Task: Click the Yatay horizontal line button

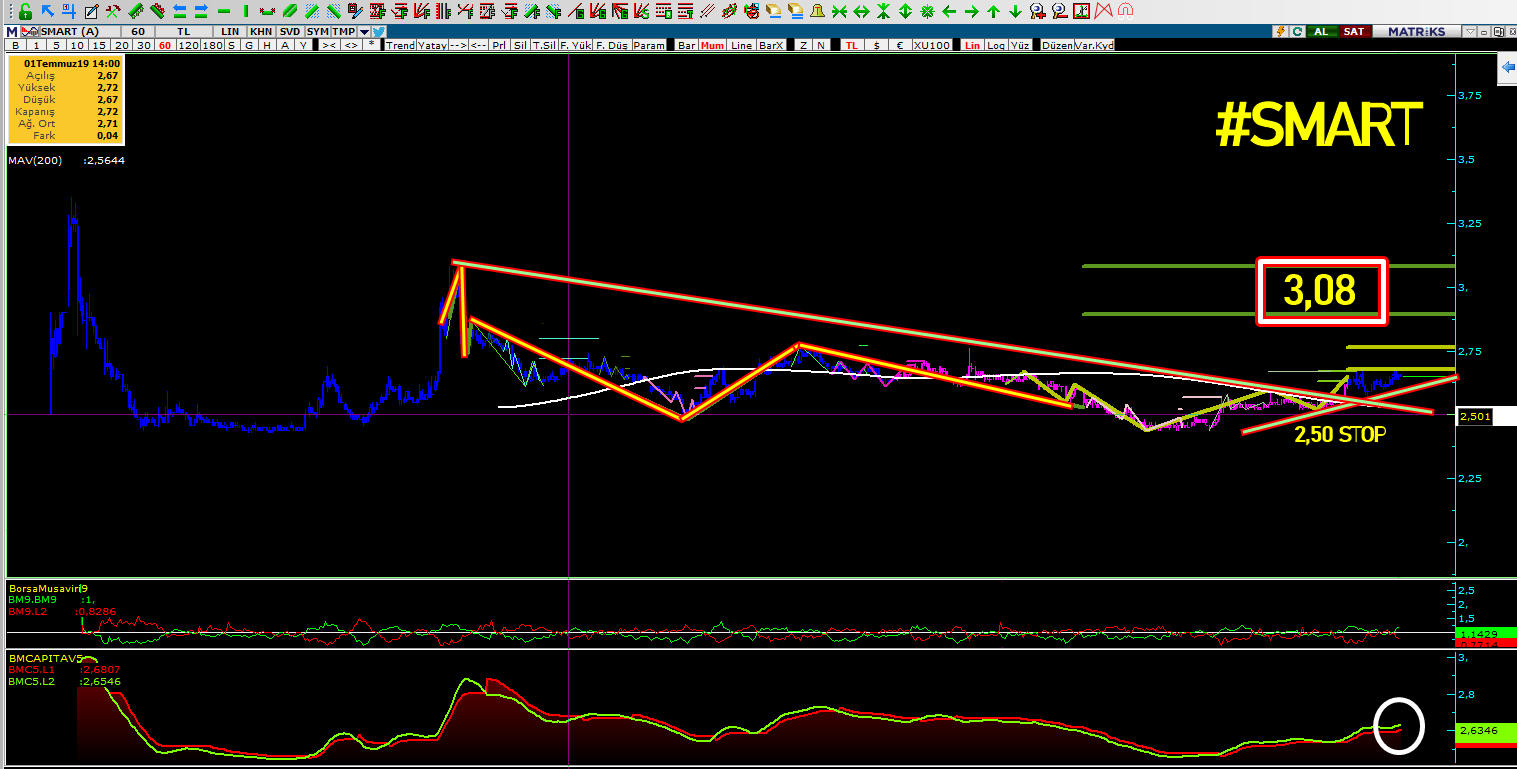Action: [432, 45]
